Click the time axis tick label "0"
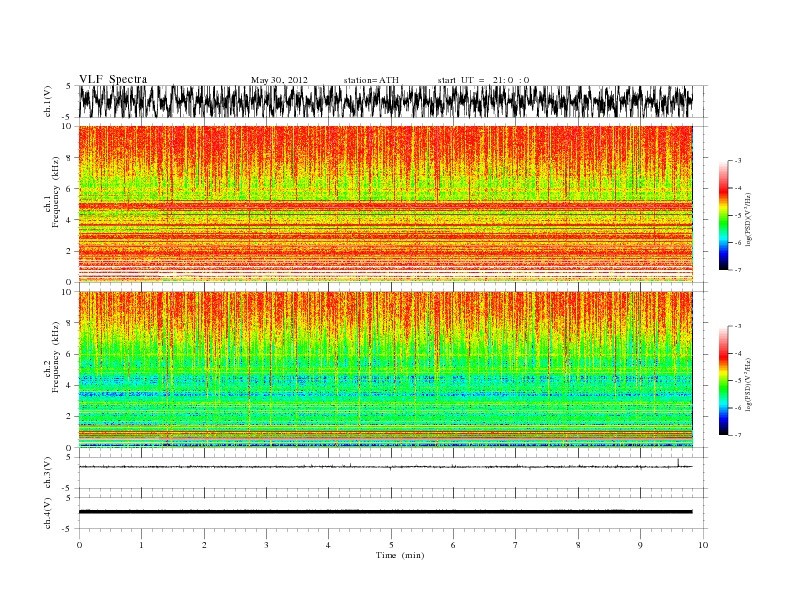The image size is (792, 612). point(79,545)
